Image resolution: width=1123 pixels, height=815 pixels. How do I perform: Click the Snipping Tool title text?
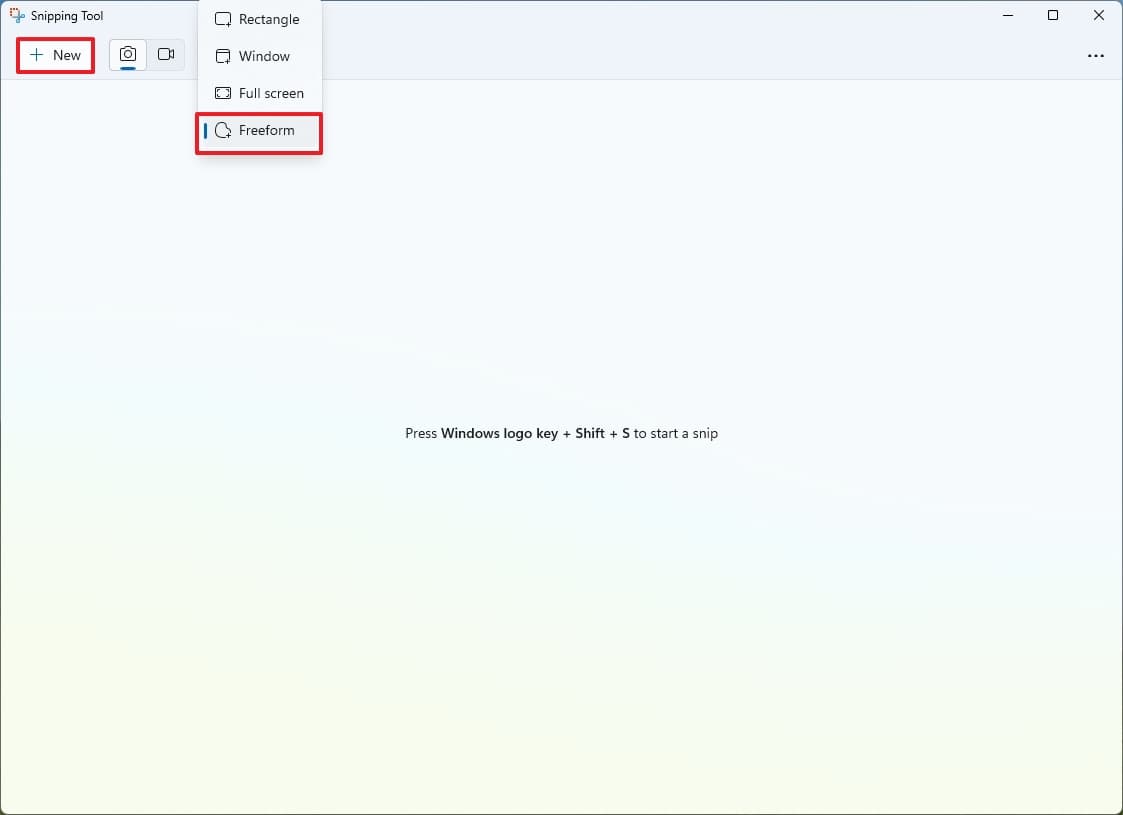pyautogui.click(x=67, y=16)
